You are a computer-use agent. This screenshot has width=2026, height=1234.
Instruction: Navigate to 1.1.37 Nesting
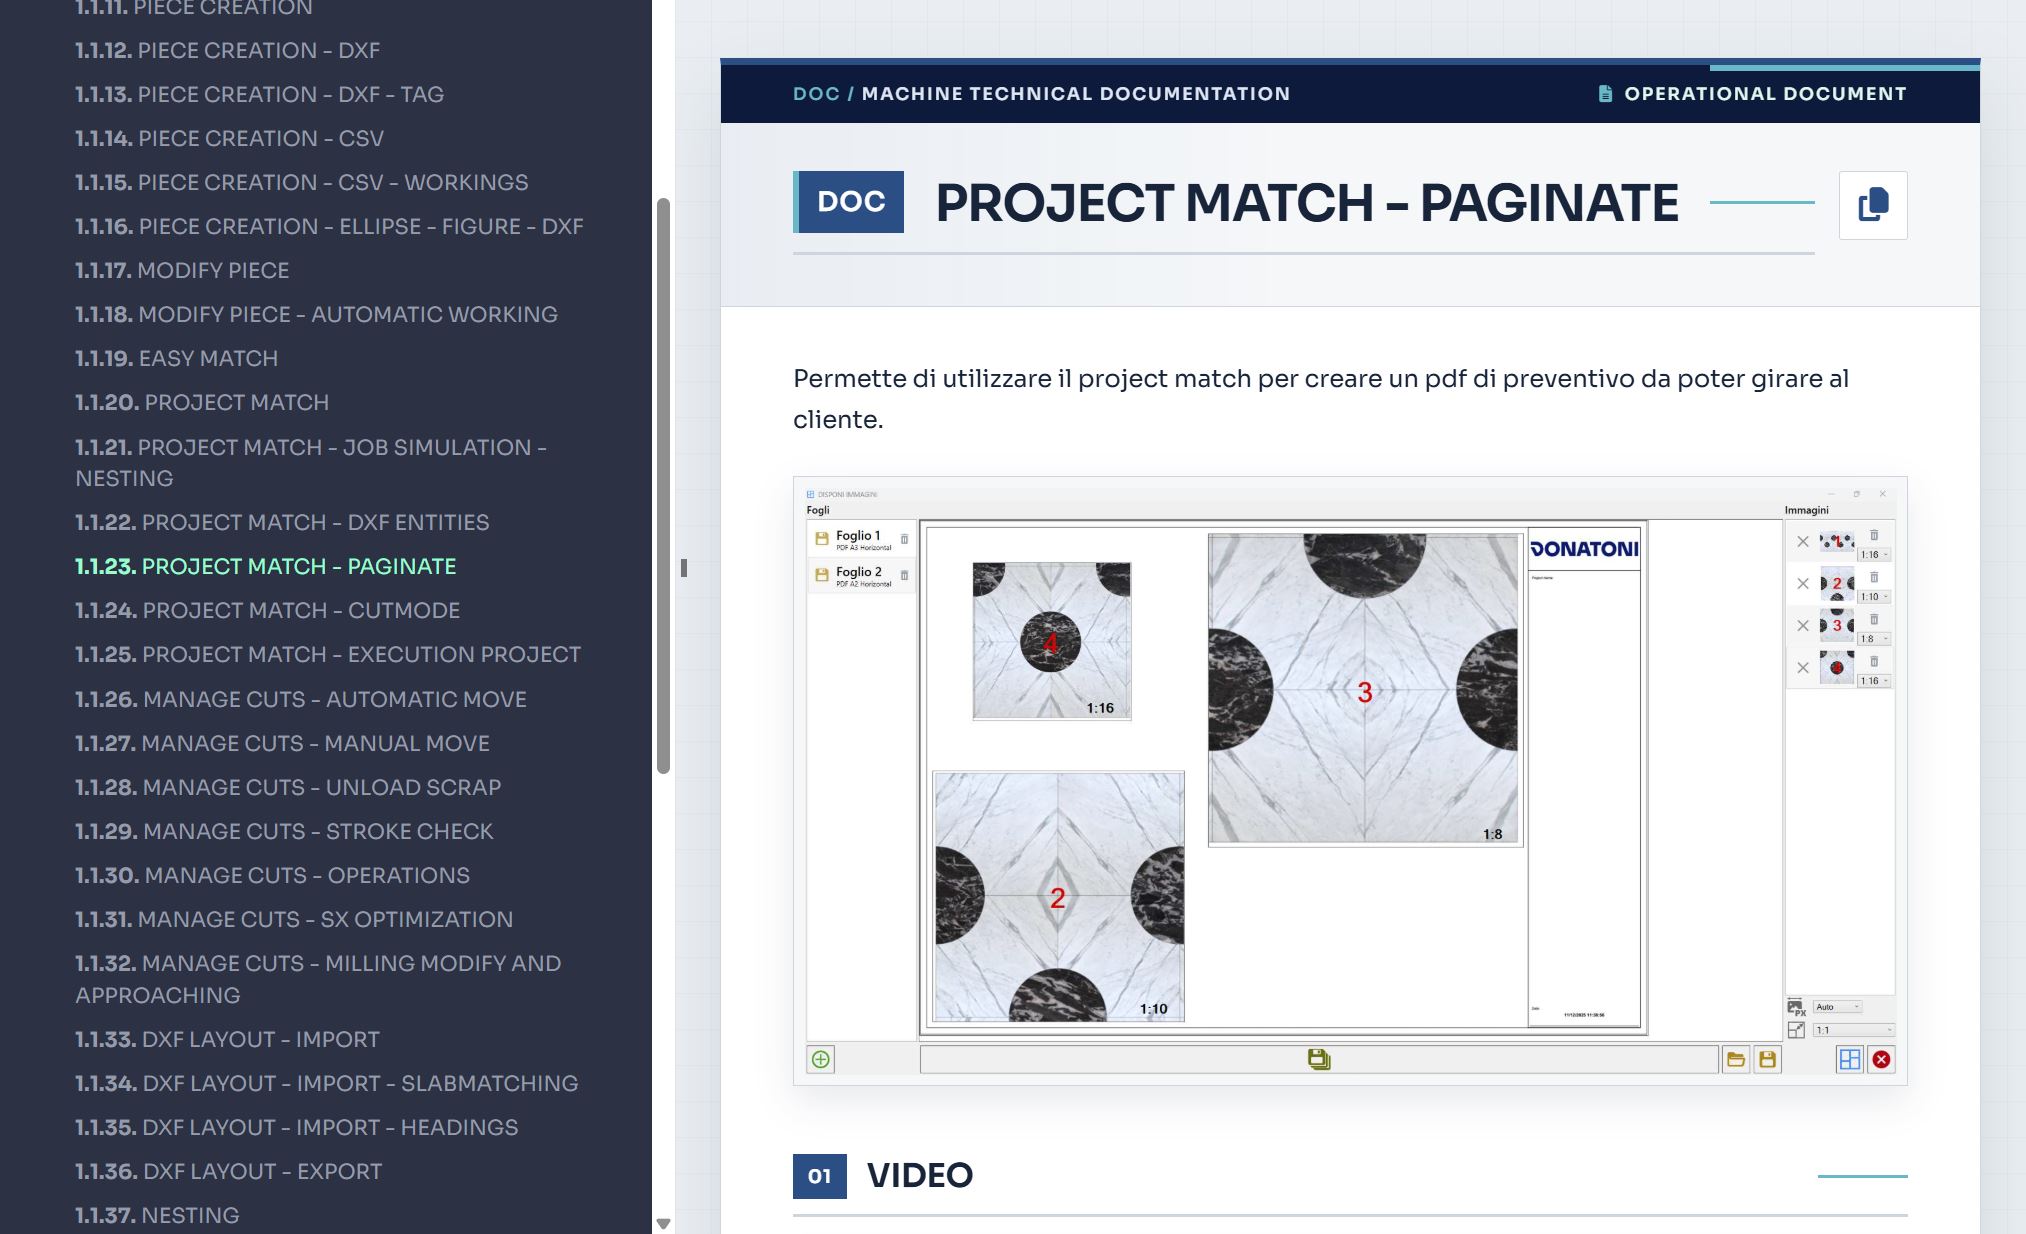click(158, 1215)
